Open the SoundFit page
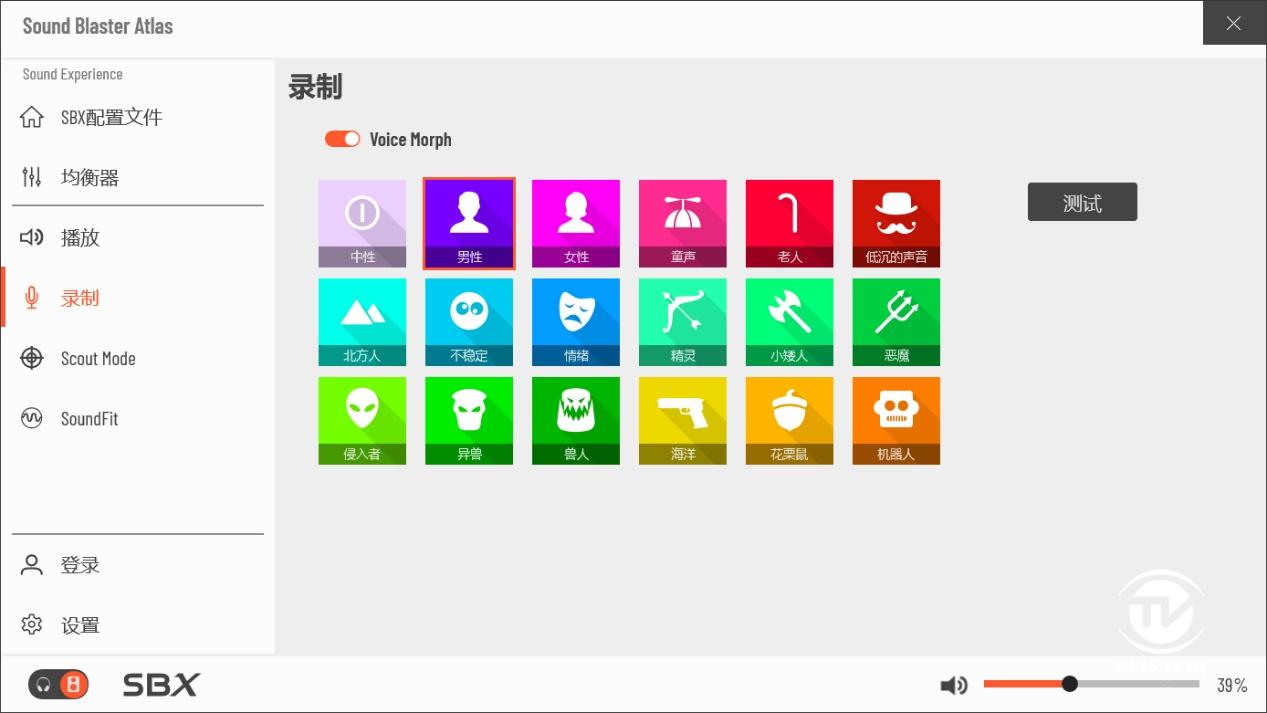The height and width of the screenshot is (713, 1267). [x=138, y=418]
